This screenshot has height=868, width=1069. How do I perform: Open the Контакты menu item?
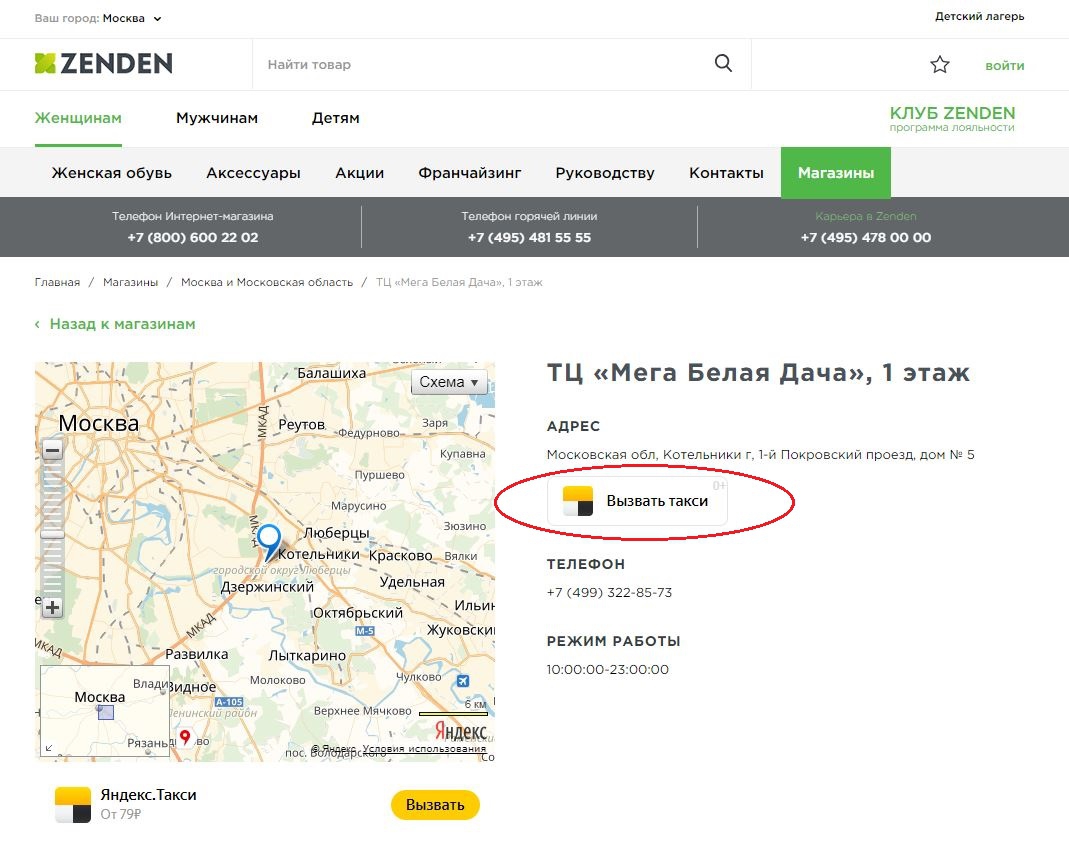pos(726,173)
